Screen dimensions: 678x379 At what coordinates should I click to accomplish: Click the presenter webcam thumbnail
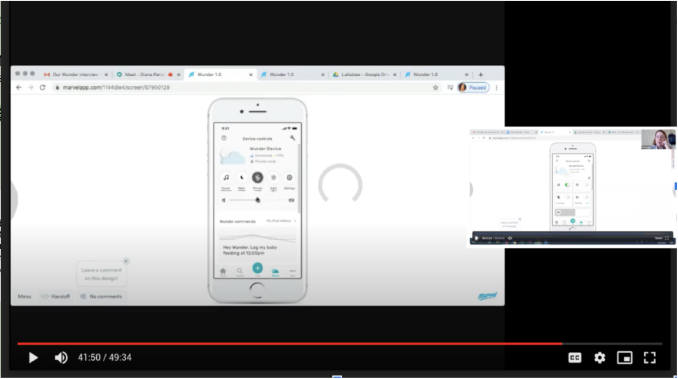pyautogui.click(x=658, y=139)
